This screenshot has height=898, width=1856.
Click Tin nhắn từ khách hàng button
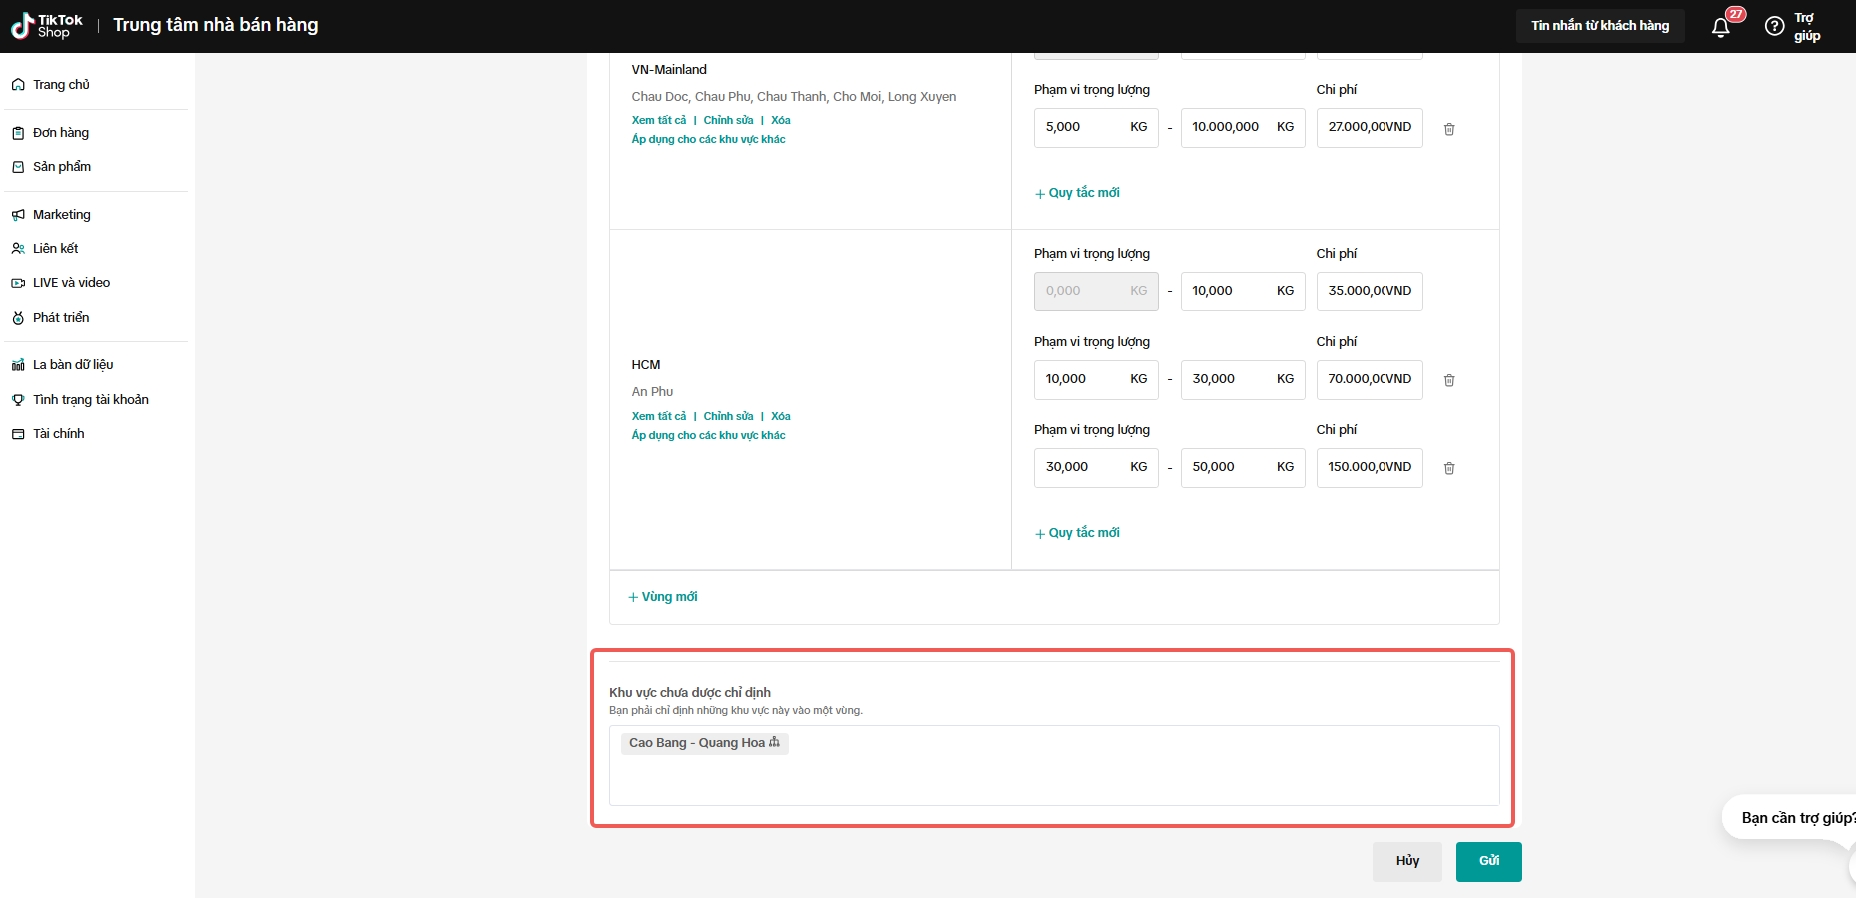[1599, 26]
